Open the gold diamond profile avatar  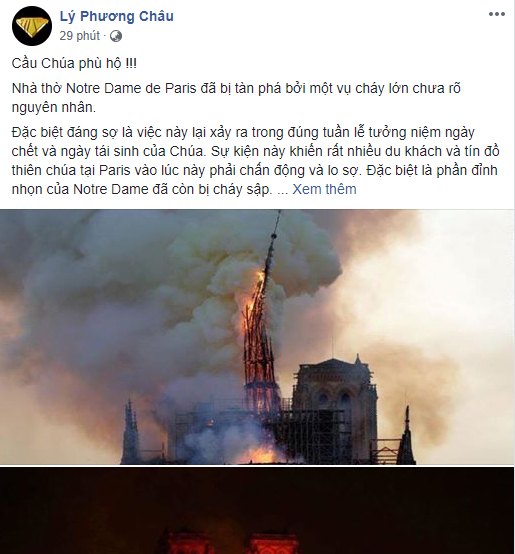pyautogui.click(x=32, y=26)
